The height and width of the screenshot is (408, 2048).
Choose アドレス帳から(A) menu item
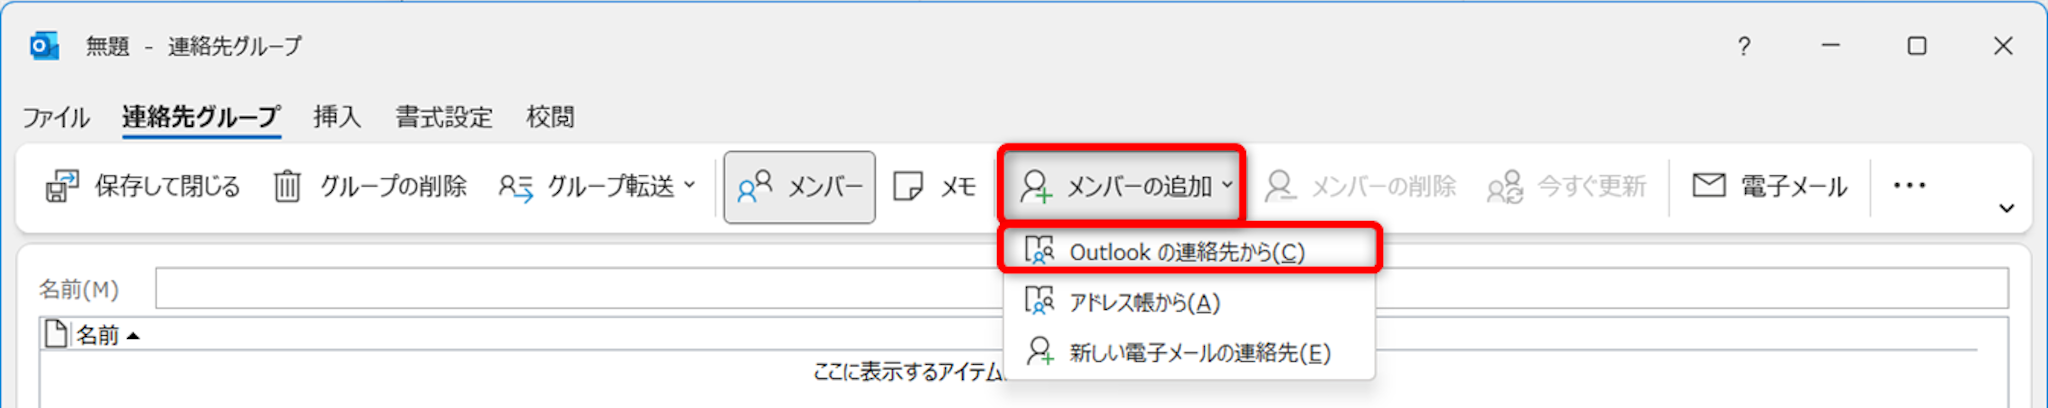[1144, 302]
